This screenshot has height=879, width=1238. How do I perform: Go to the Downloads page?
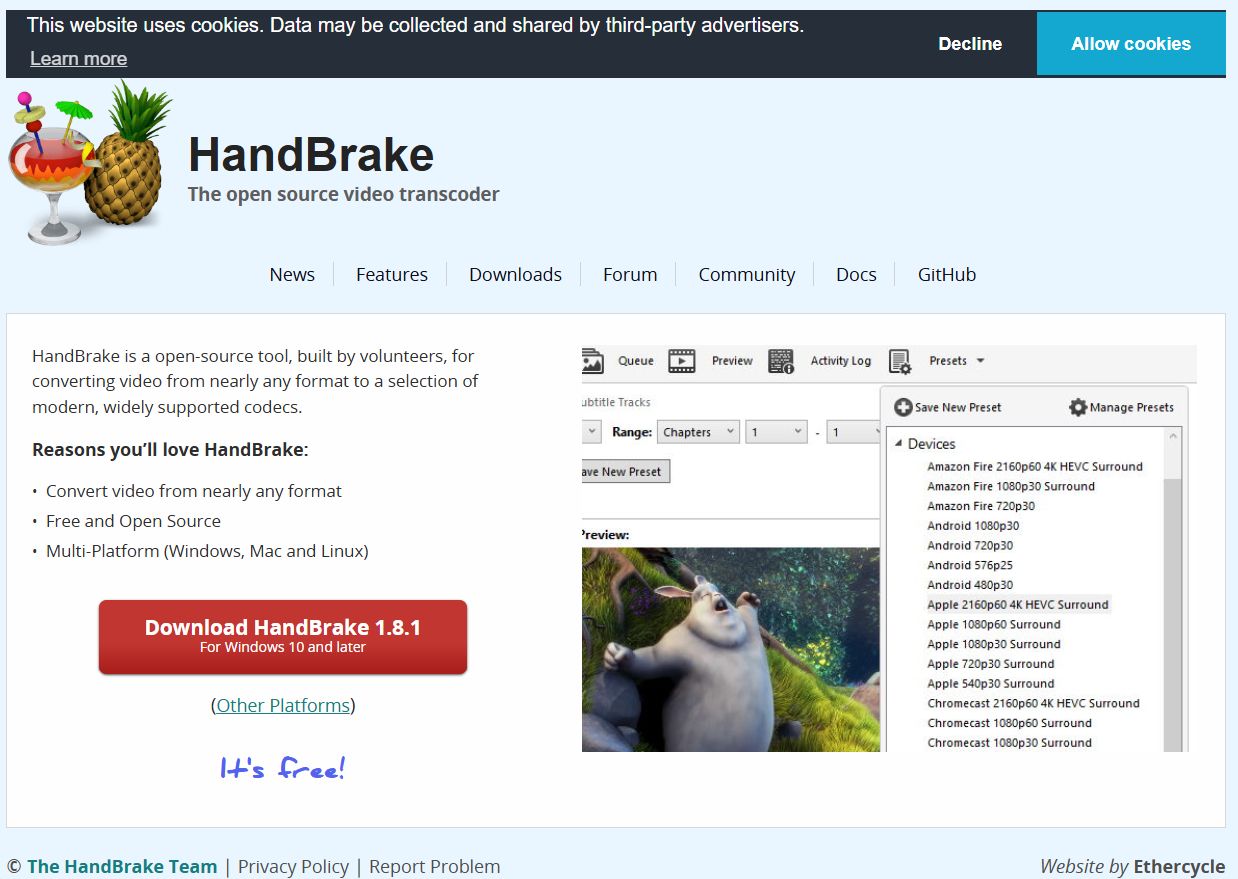515,274
